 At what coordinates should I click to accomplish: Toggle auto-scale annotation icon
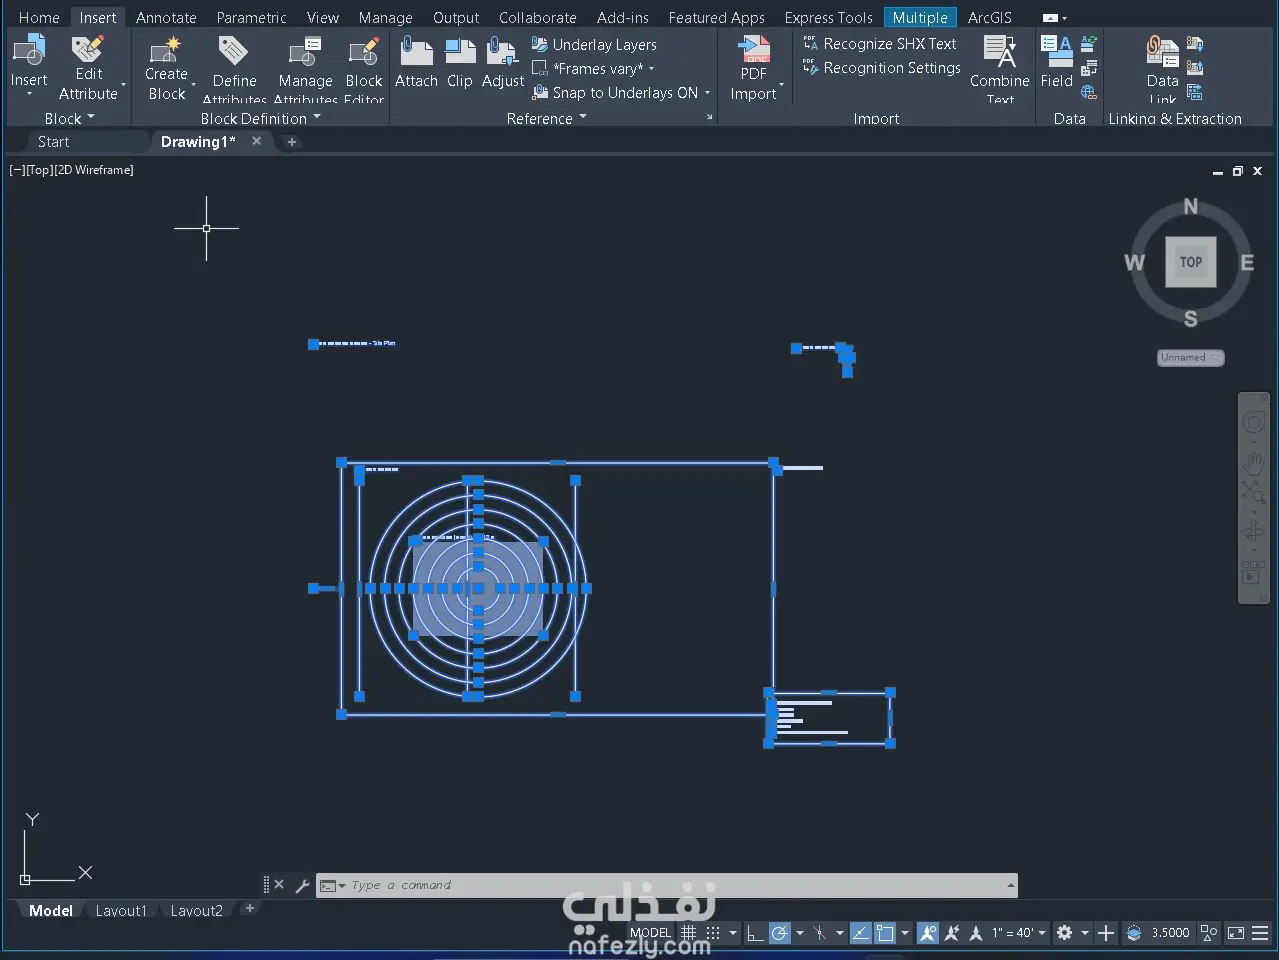pyautogui.click(x=952, y=933)
